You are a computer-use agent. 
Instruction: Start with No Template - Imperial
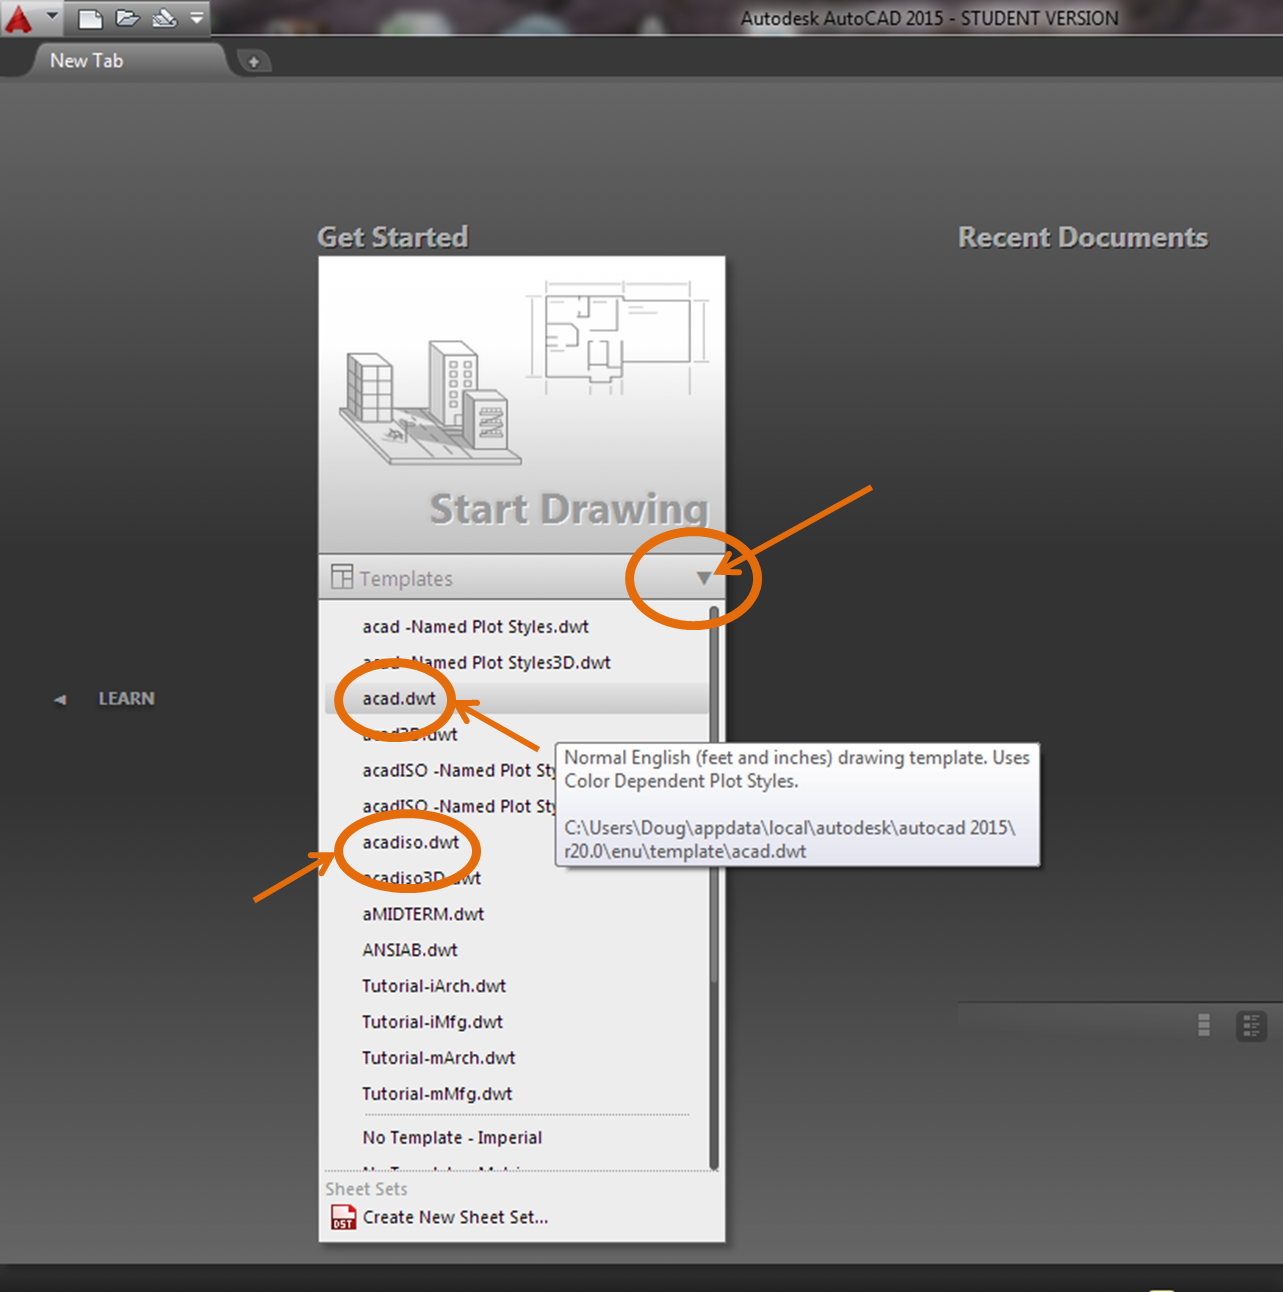click(x=452, y=1138)
